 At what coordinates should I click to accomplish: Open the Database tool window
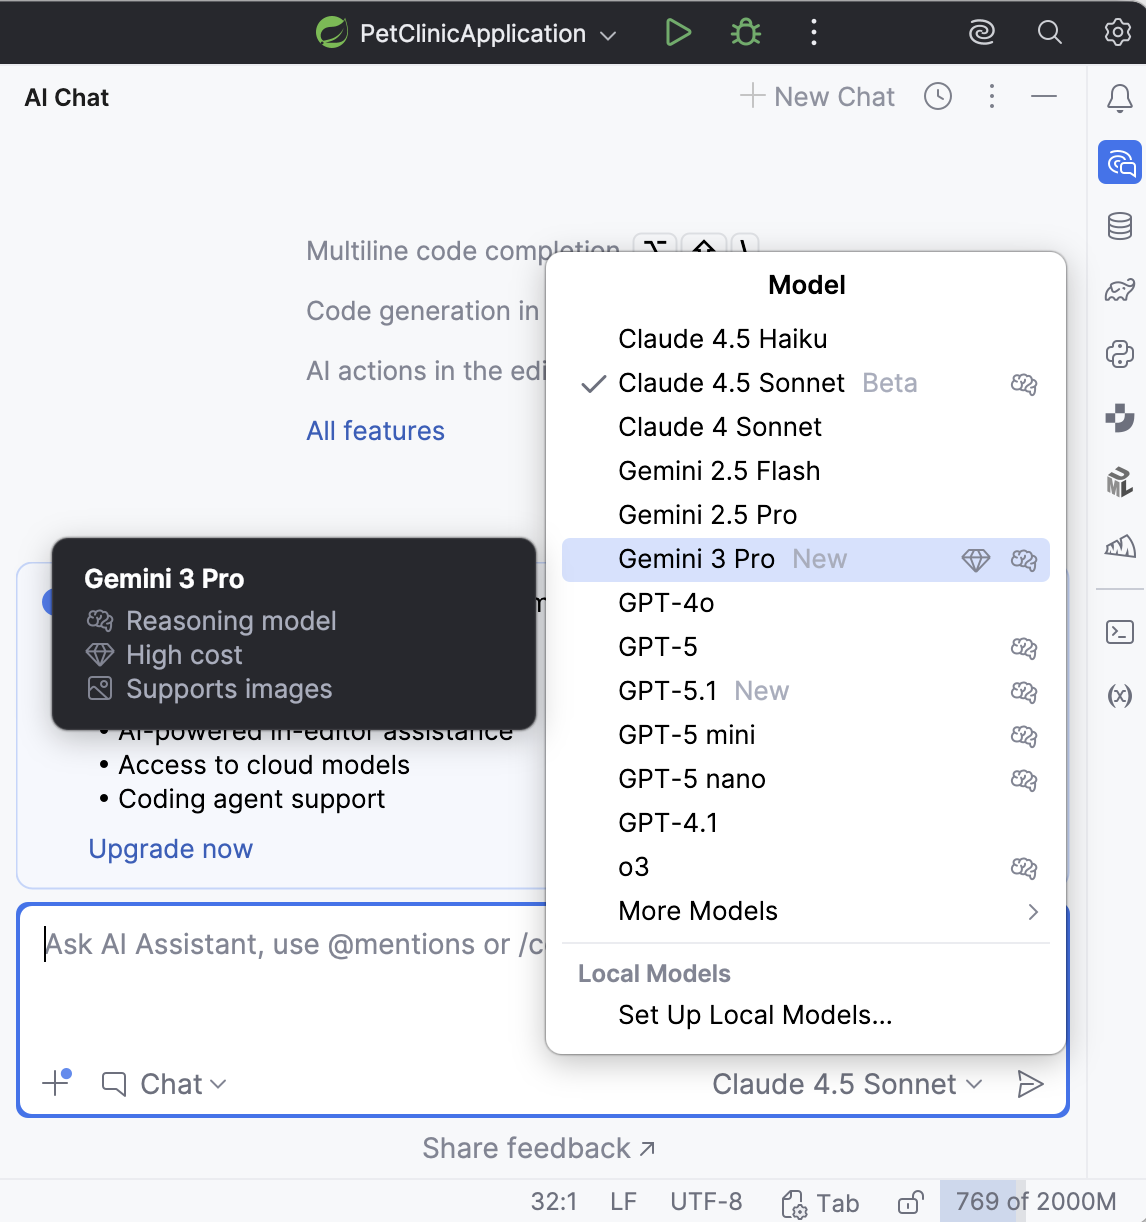point(1119,226)
